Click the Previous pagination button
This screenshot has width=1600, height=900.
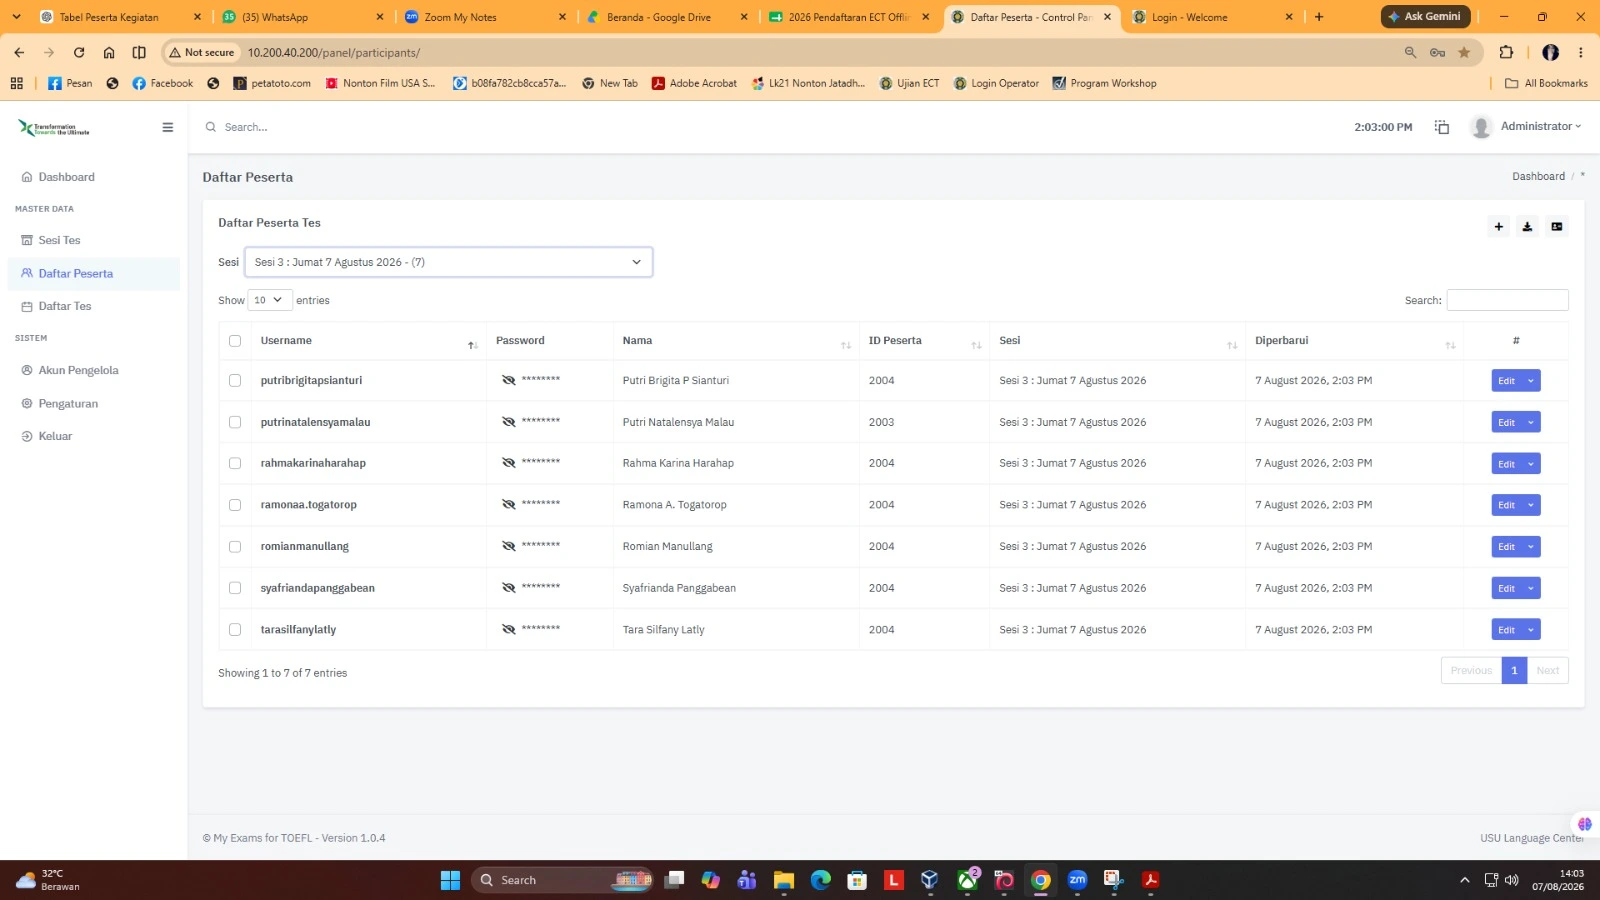point(1471,671)
